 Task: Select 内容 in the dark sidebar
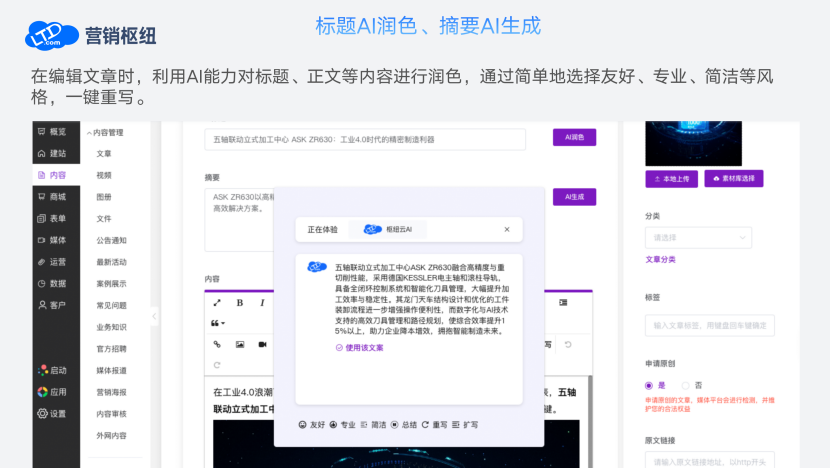tap(56, 175)
